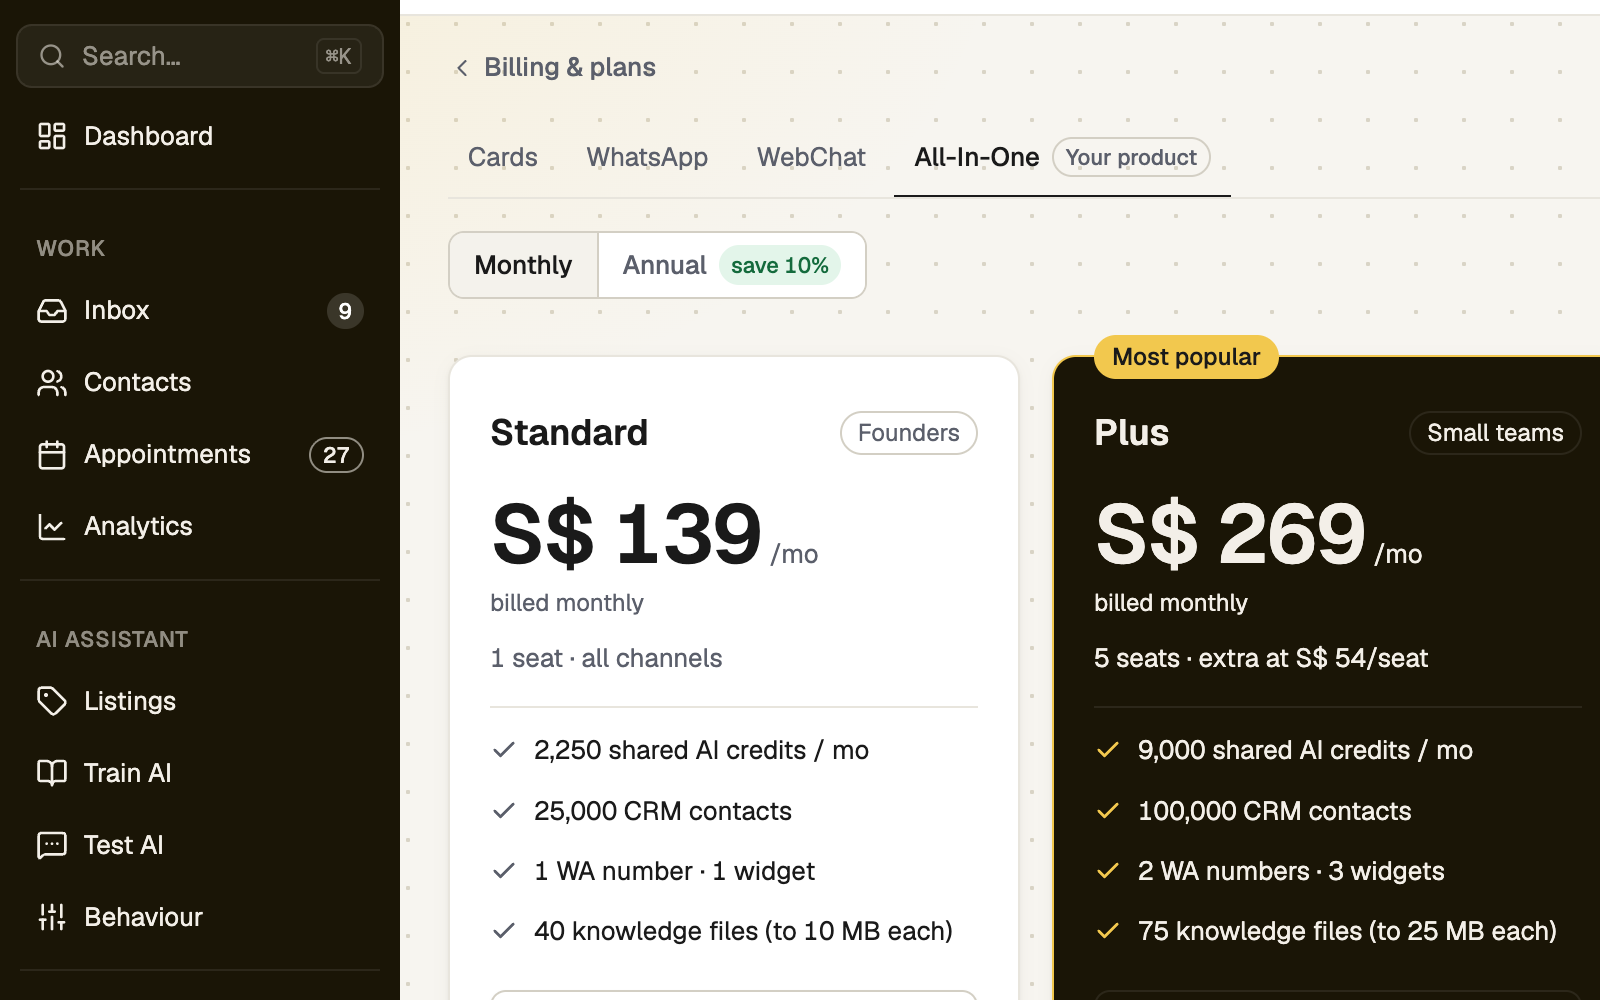Click the Listings tag icon
This screenshot has width=1600, height=1000.
click(x=52, y=701)
